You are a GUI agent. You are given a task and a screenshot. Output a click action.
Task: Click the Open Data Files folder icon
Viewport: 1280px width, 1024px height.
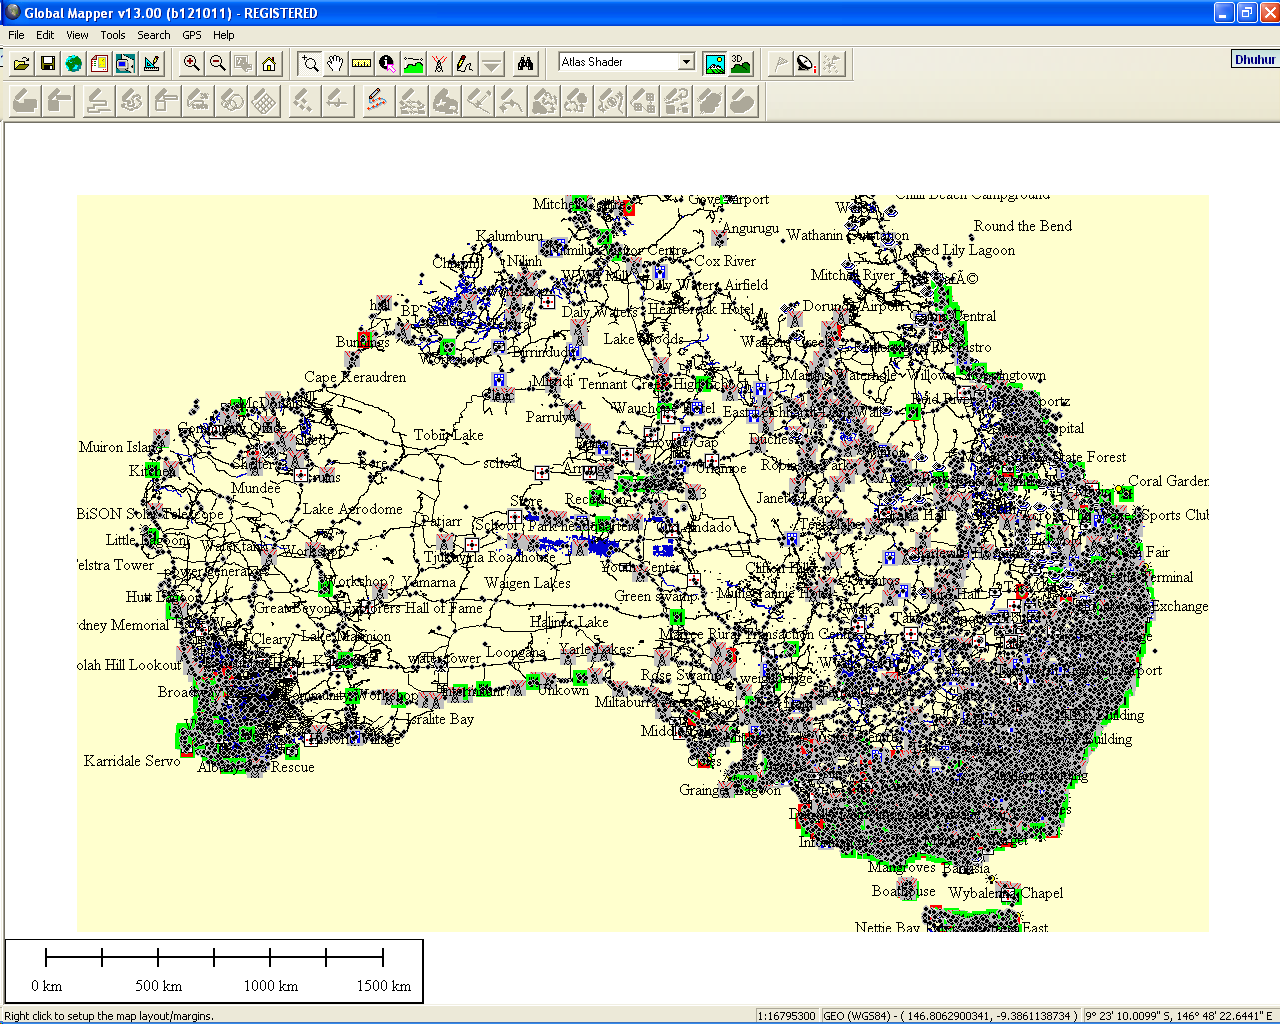pos(21,64)
